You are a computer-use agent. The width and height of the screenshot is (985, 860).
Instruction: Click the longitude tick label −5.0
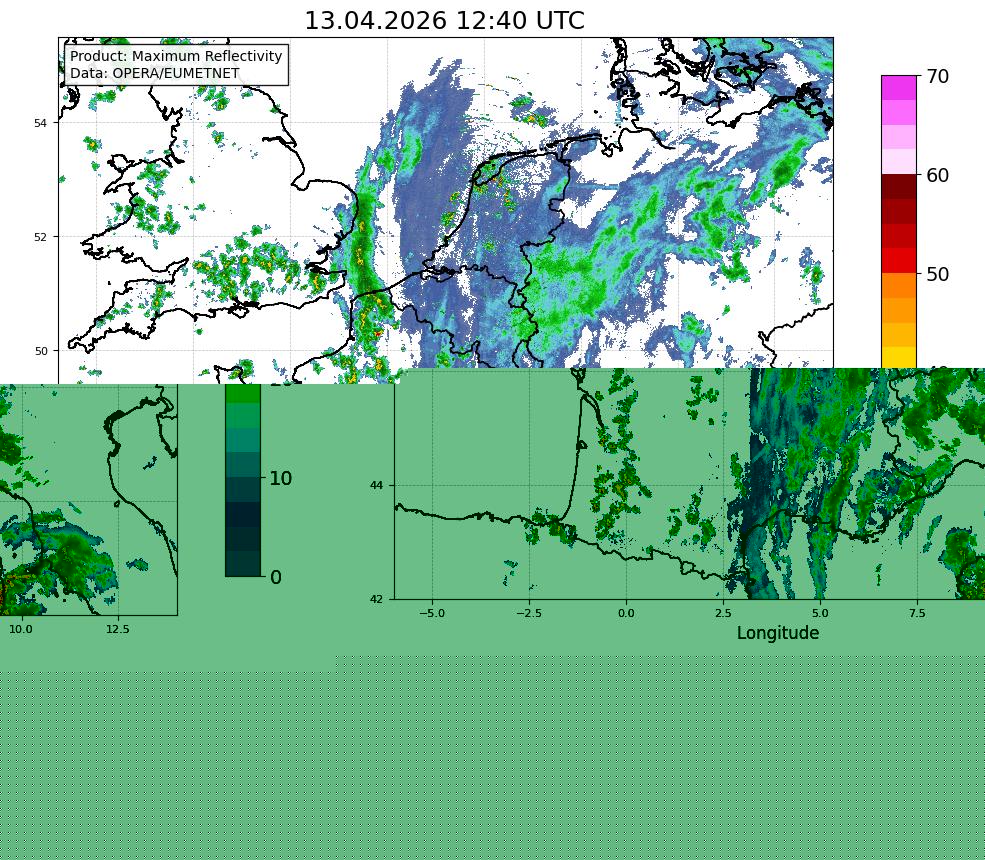coord(432,613)
